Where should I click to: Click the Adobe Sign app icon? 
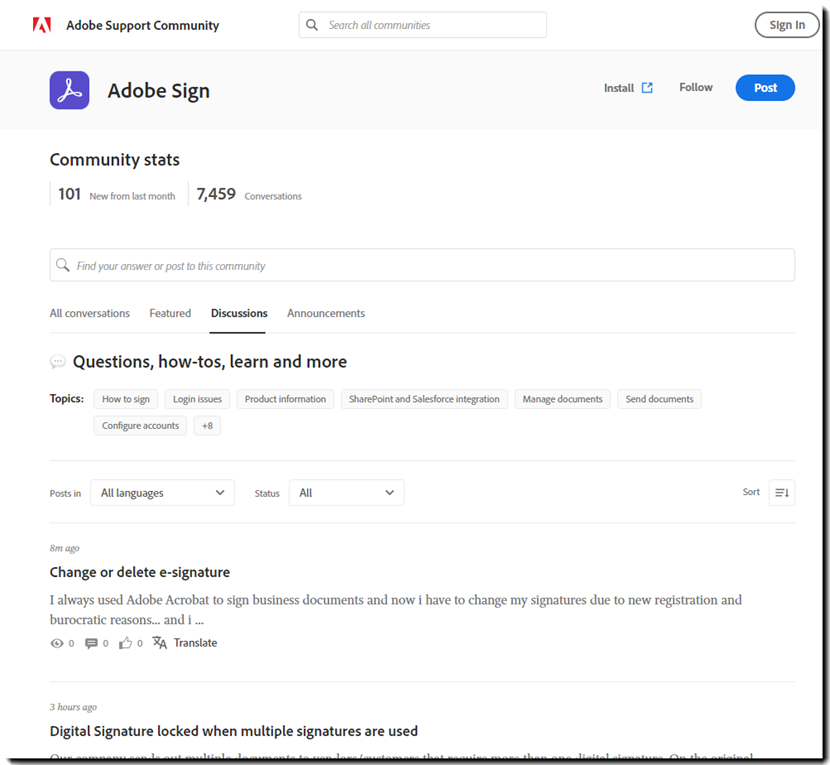click(69, 90)
